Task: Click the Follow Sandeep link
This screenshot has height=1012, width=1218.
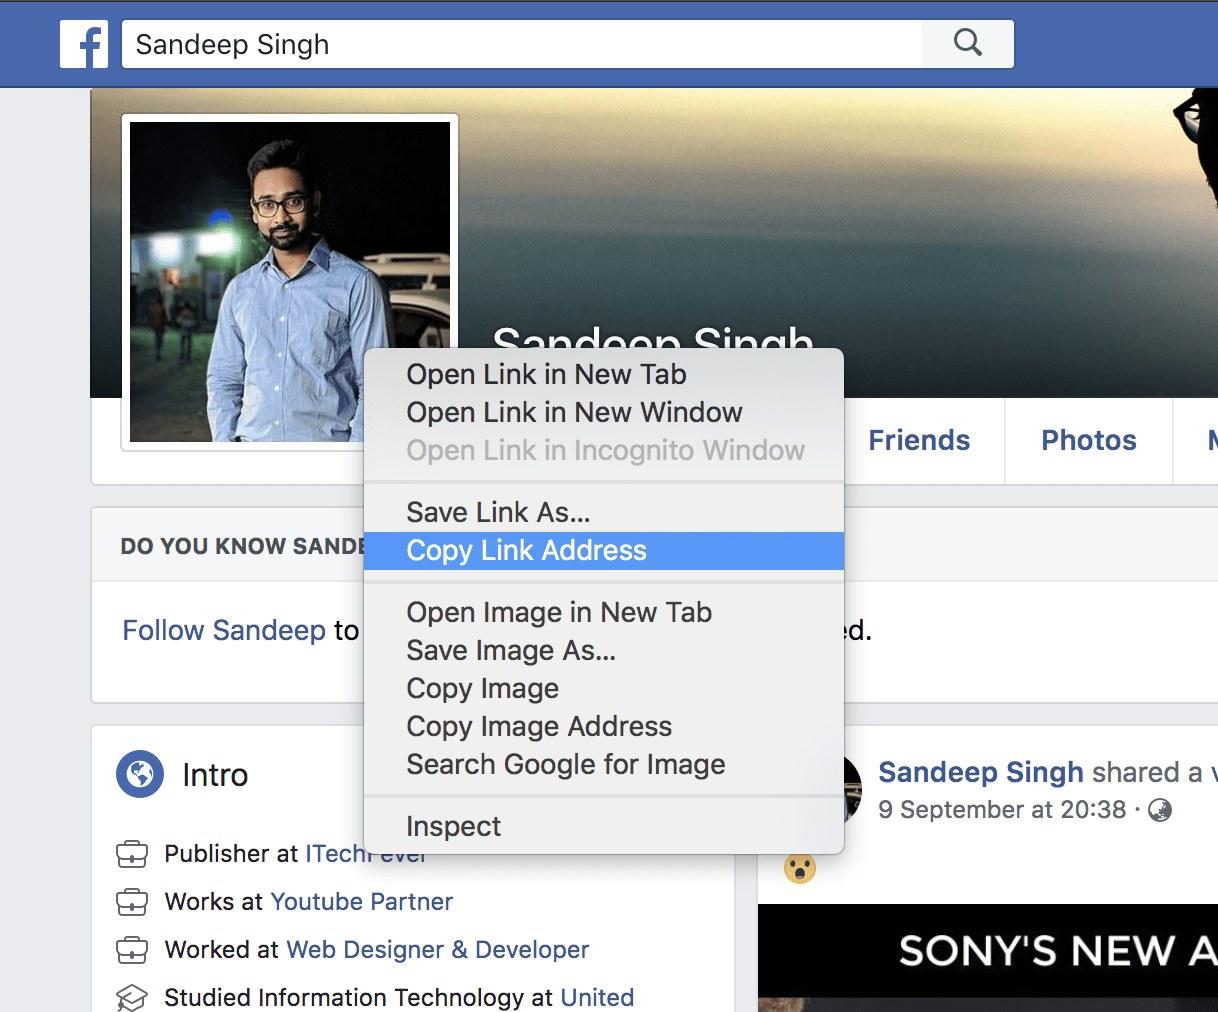Action: (x=224, y=630)
